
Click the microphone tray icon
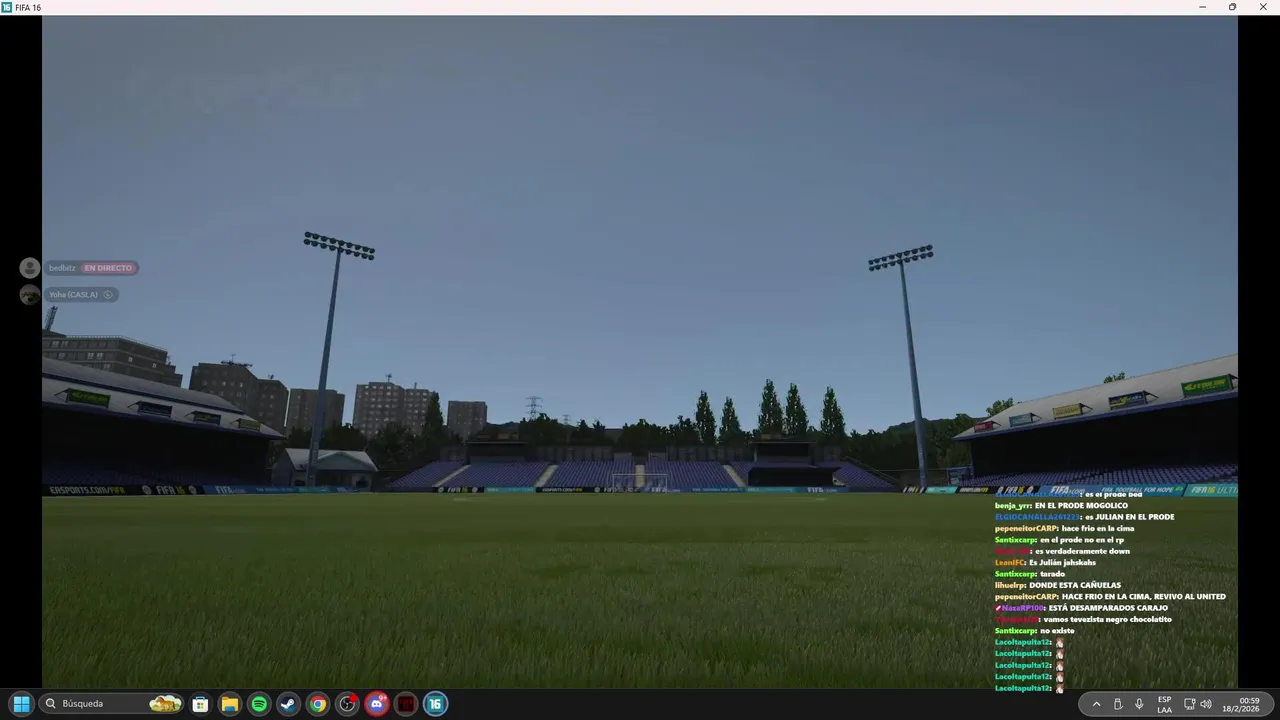(1139, 704)
